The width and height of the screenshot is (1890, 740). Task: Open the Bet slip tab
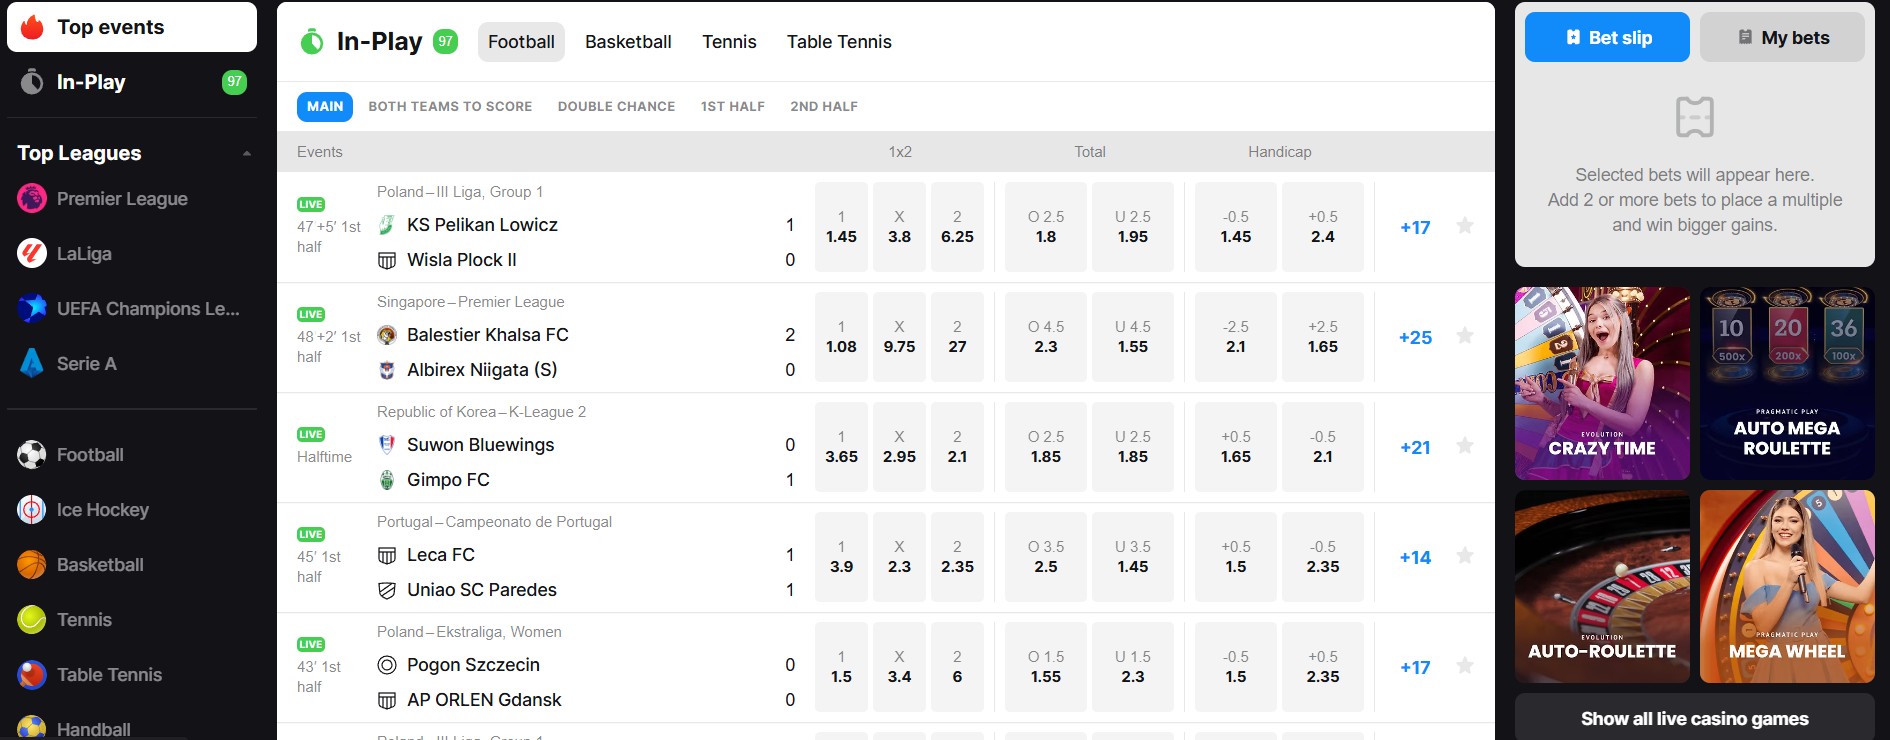click(1607, 37)
